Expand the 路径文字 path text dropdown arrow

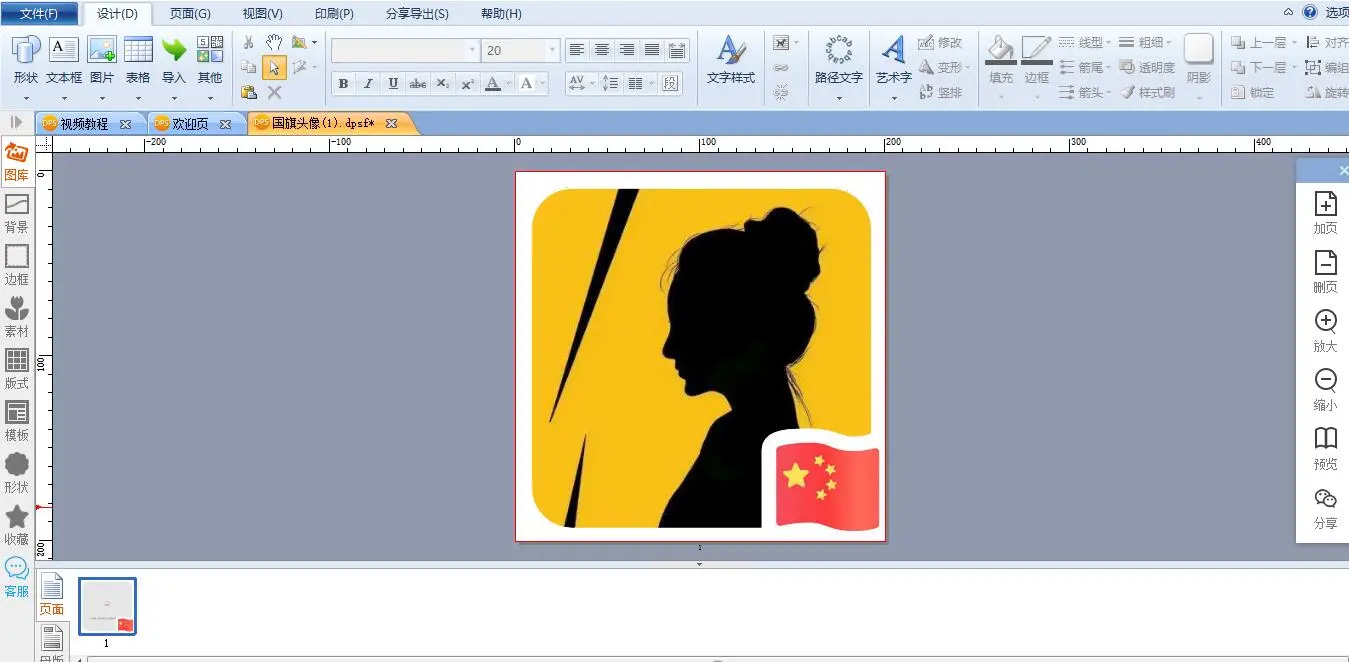(x=838, y=98)
